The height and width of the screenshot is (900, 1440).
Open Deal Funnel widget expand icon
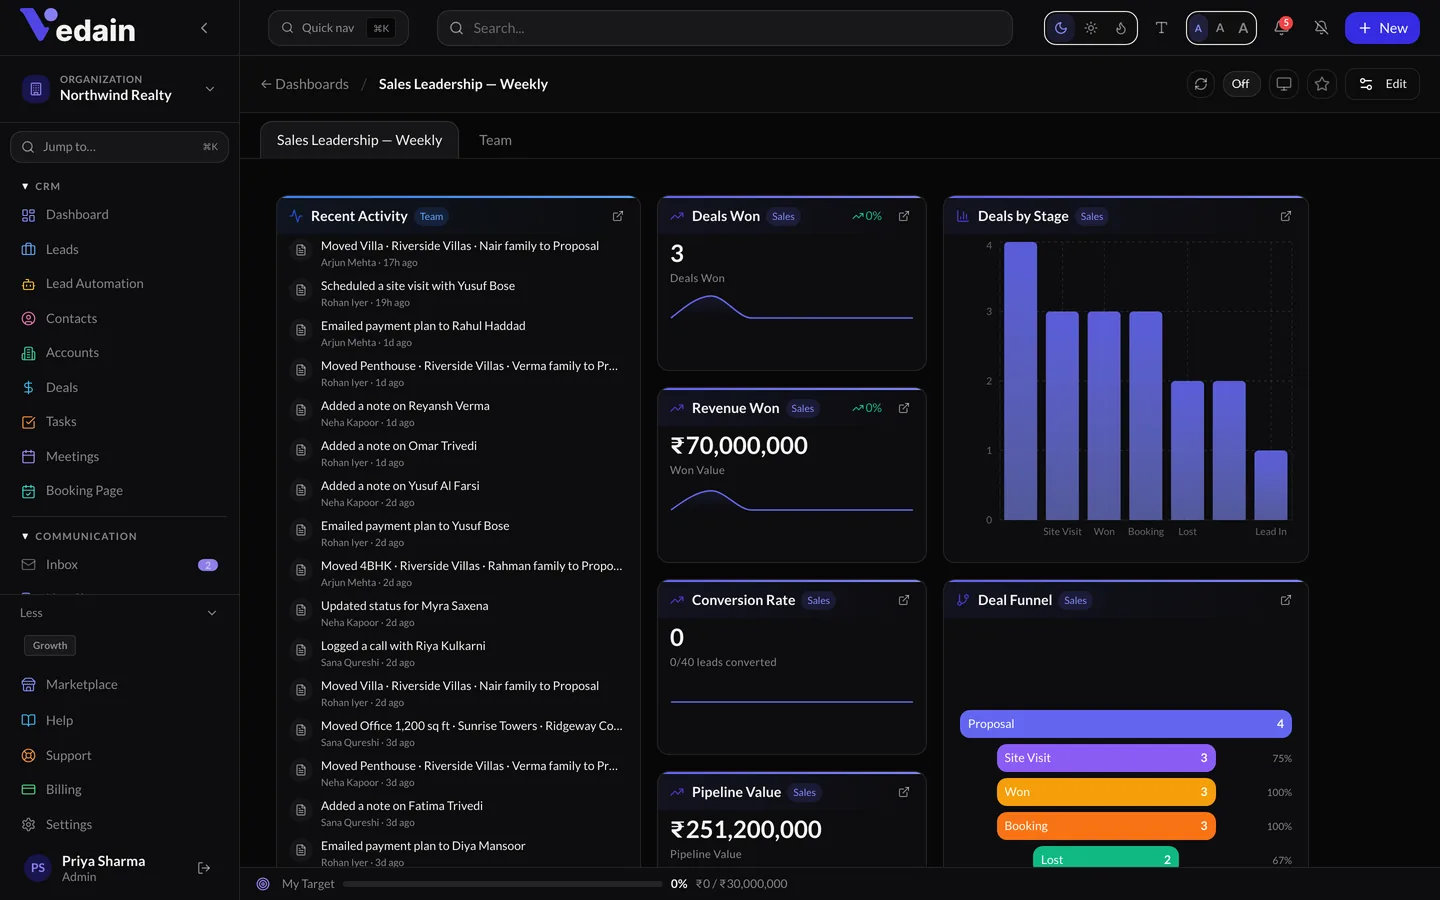1286,600
